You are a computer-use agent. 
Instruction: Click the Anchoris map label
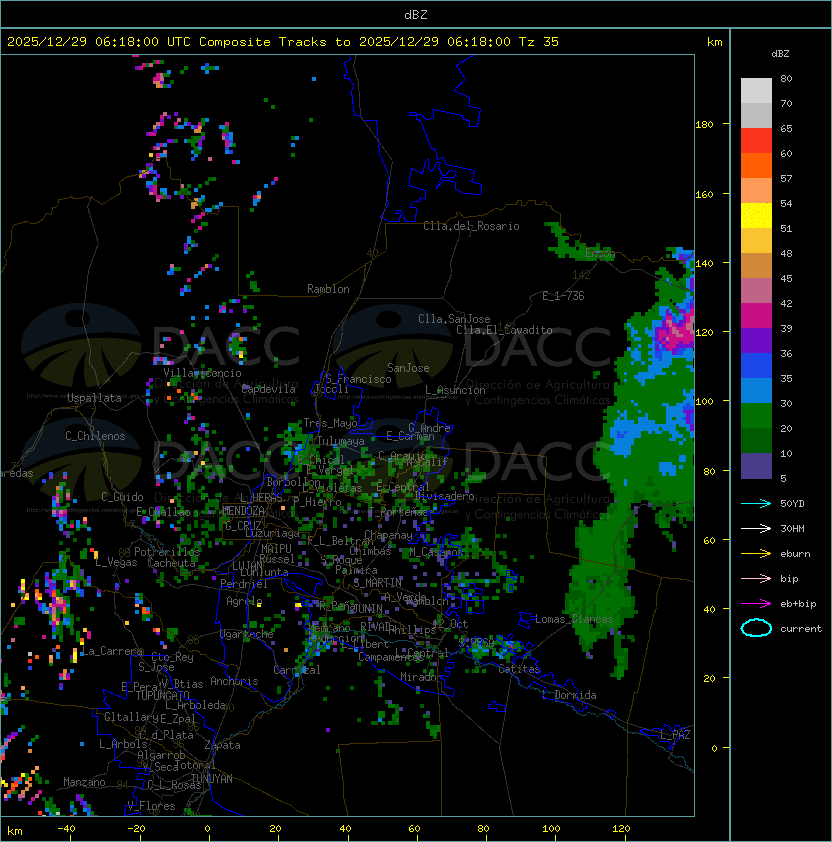coord(234,681)
